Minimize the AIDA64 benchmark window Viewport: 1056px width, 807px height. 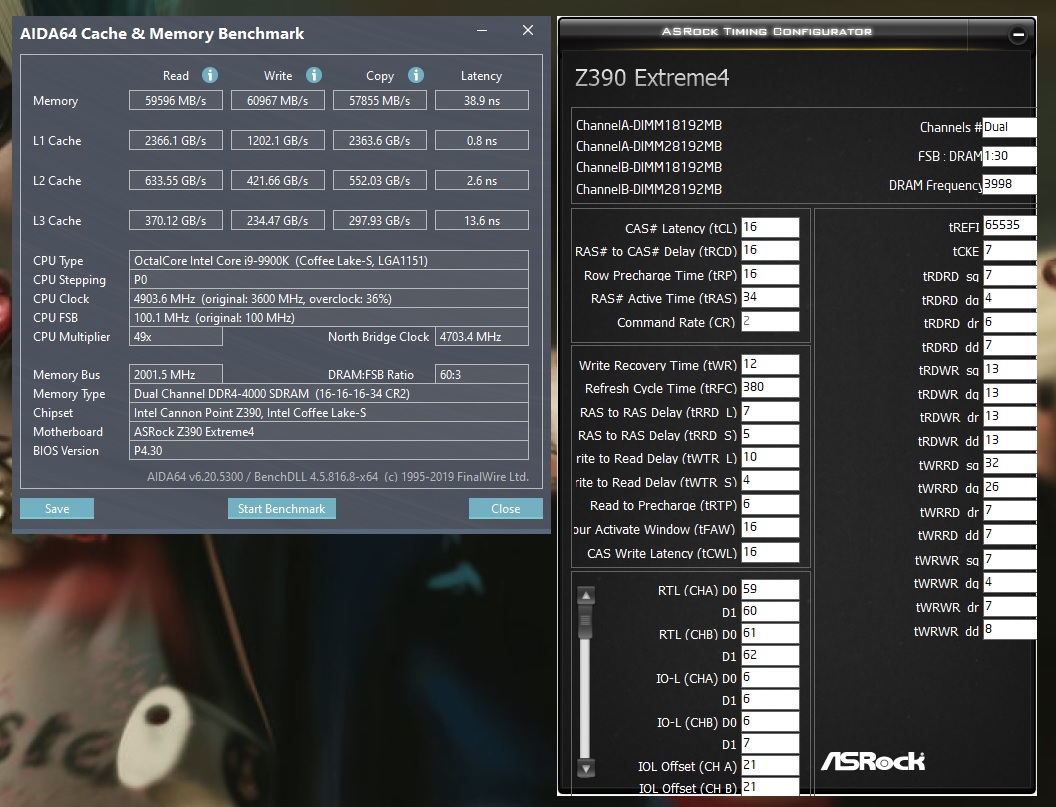[x=482, y=30]
